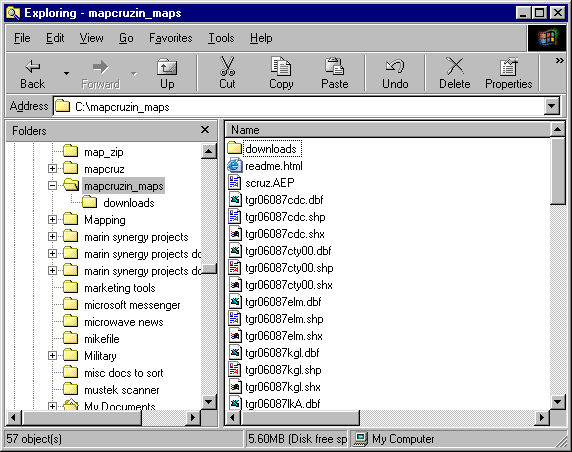
Task: Open the Help menu
Action: pyautogui.click(x=261, y=38)
